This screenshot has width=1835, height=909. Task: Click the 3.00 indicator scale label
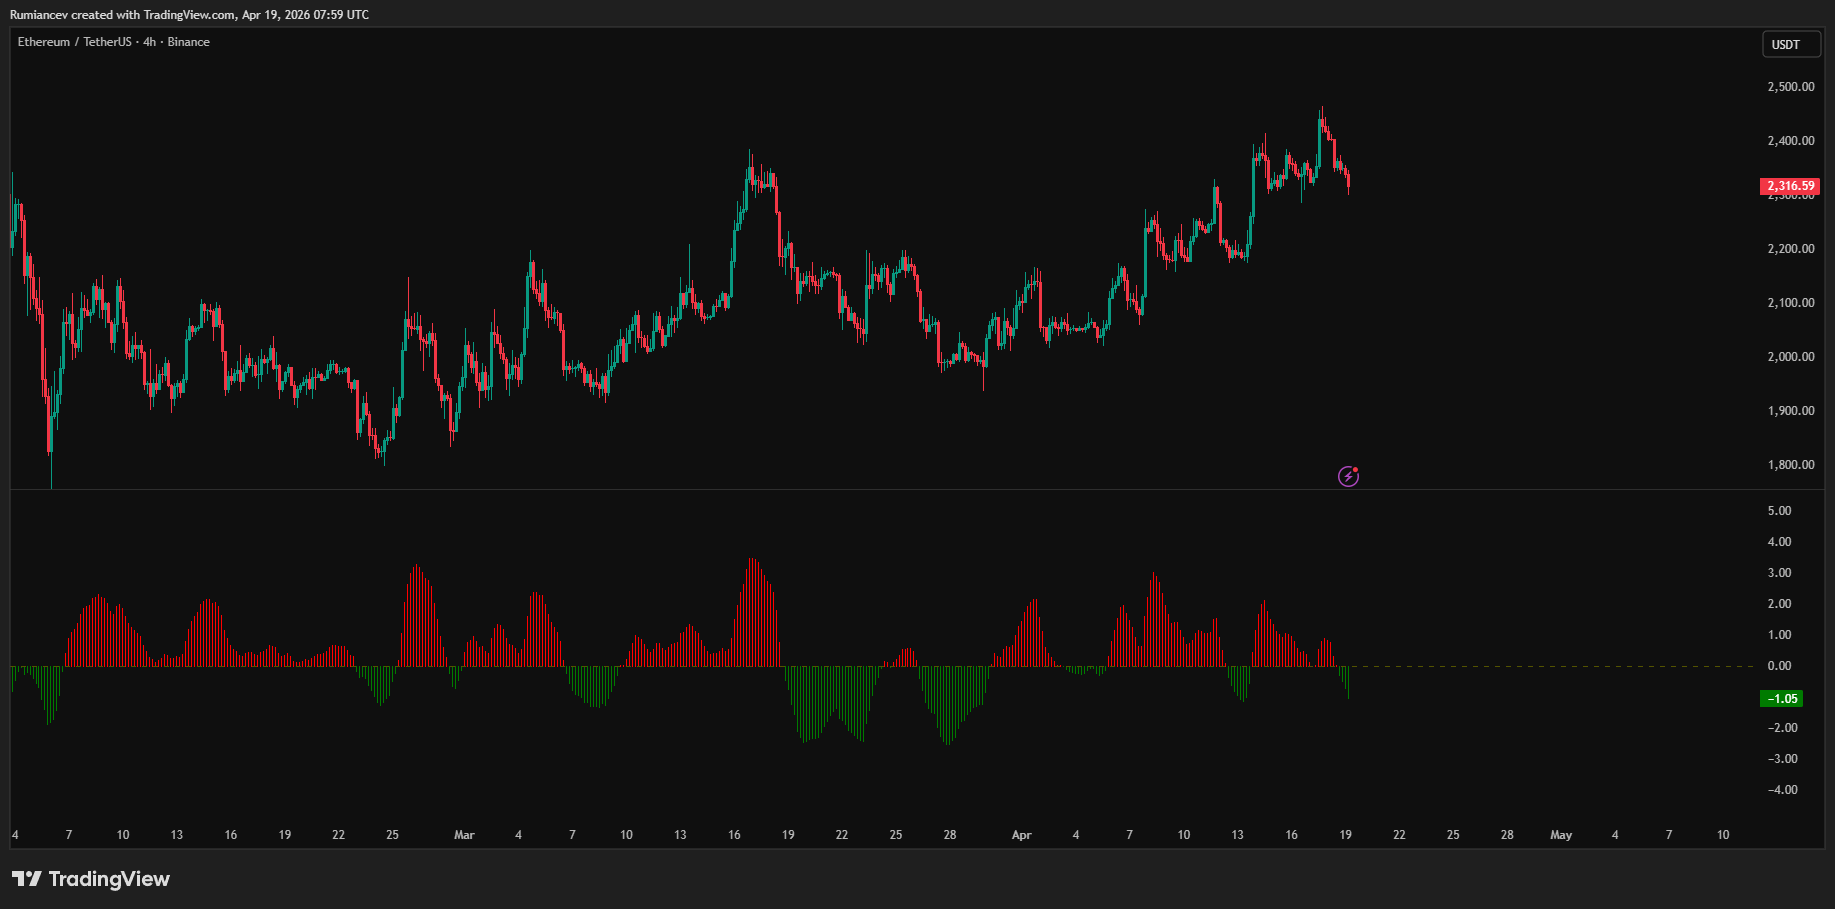click(1780, 573)
